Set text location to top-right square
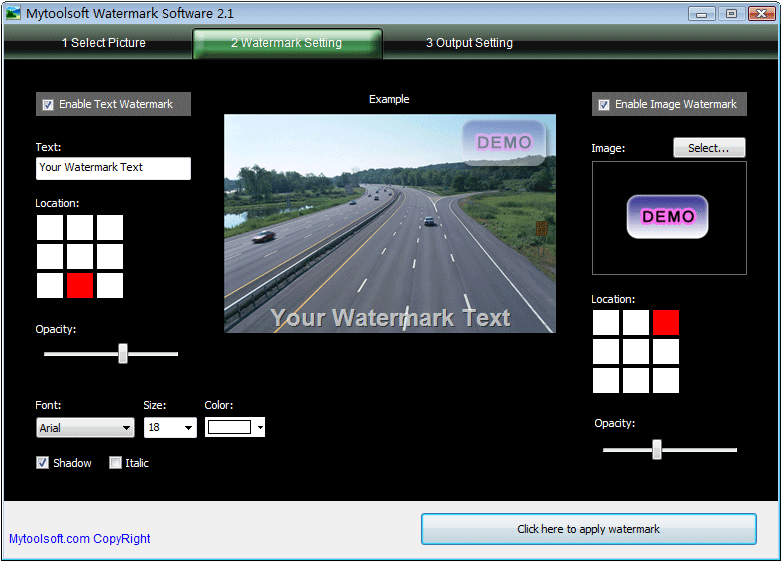The height and width of the screenshot is (562, 783). click(110, 228)
